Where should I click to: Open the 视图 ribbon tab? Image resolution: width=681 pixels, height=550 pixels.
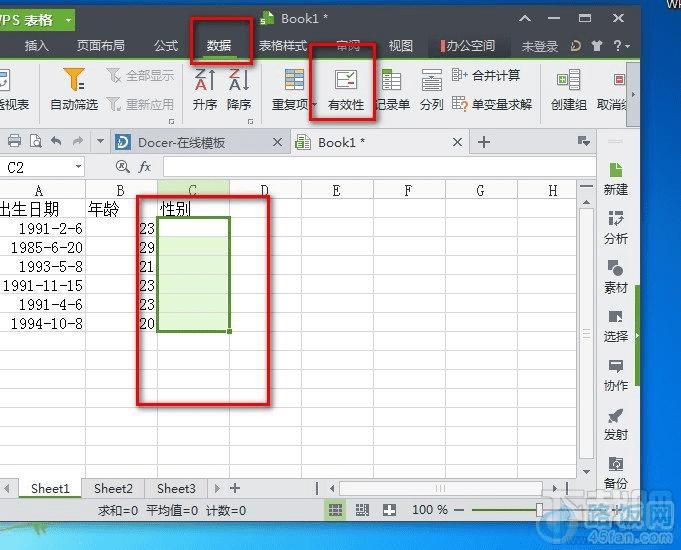[400, 46]
